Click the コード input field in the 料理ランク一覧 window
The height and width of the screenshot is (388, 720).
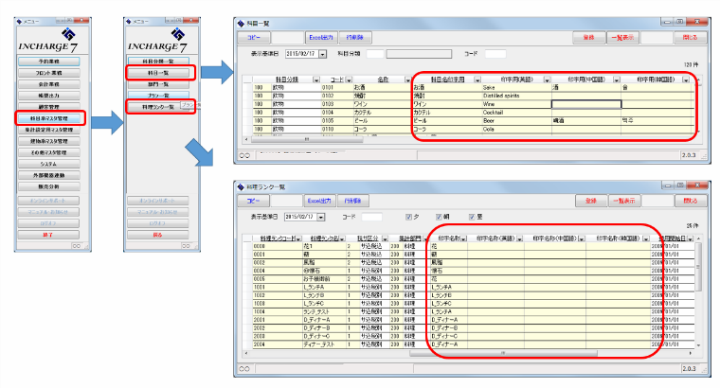pos(371,217)
